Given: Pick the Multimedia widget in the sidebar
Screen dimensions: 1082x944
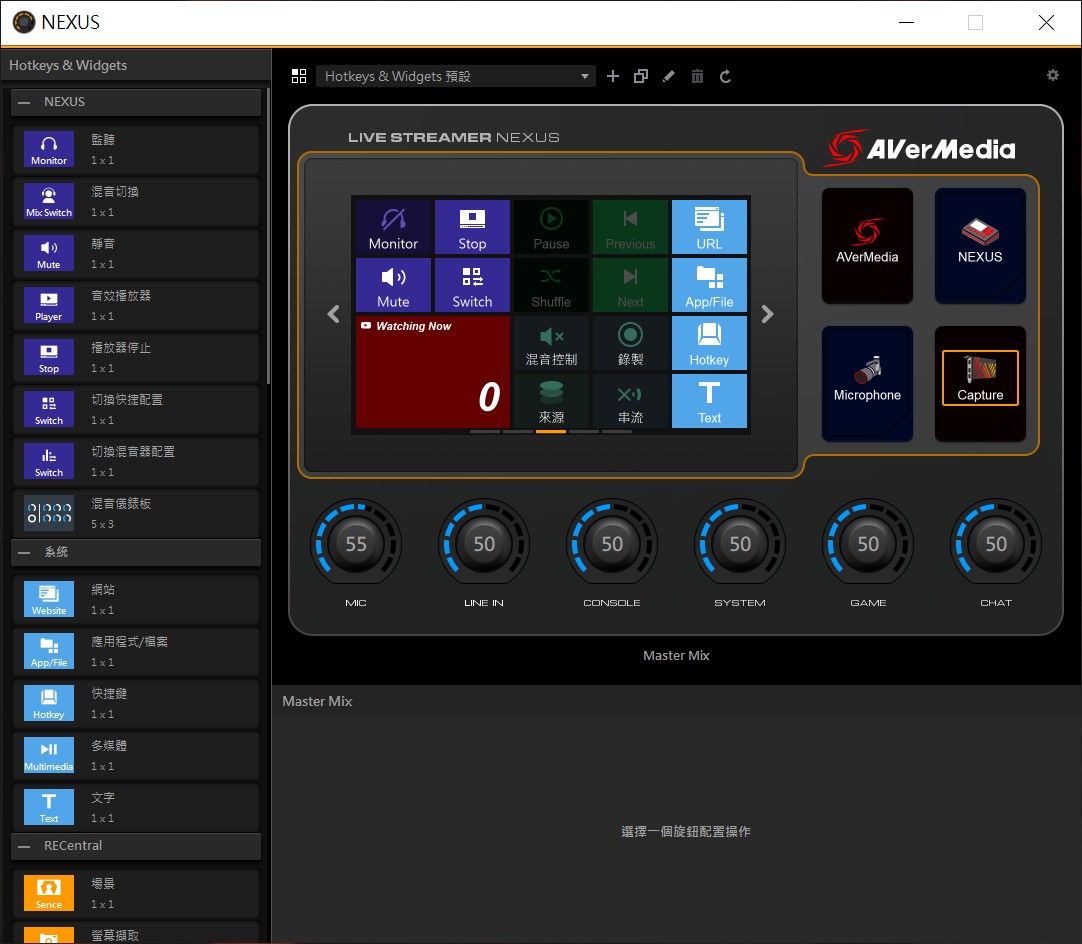Looking at the screenshot, I should (x=135, y=756).
